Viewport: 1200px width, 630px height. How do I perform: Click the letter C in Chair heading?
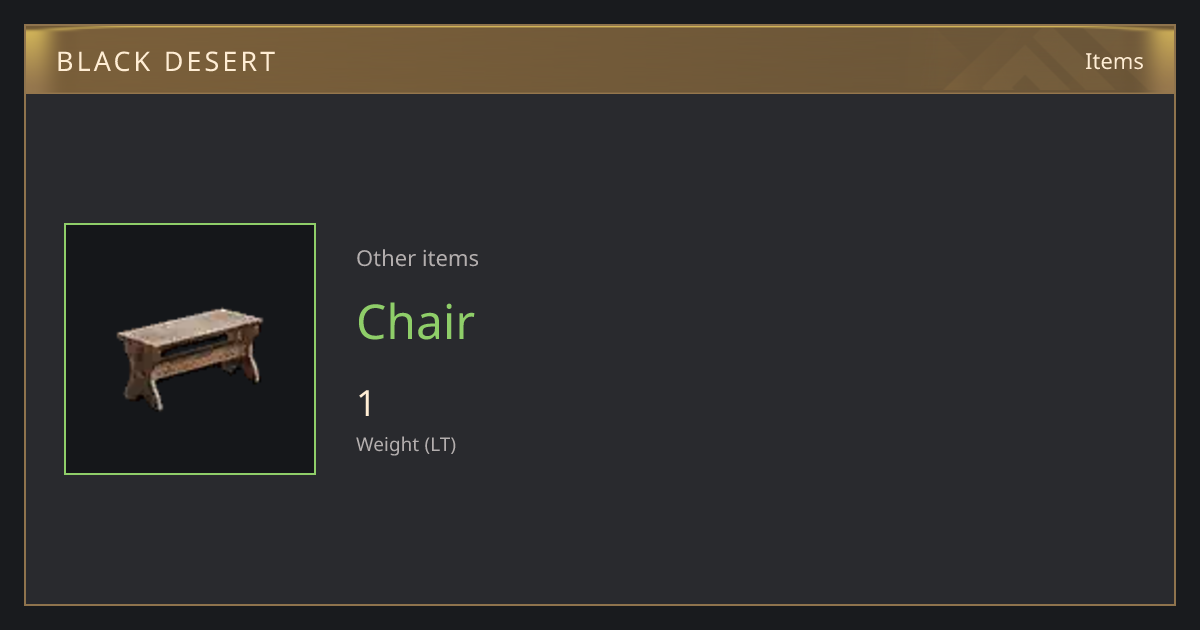(x=372, y=322)
